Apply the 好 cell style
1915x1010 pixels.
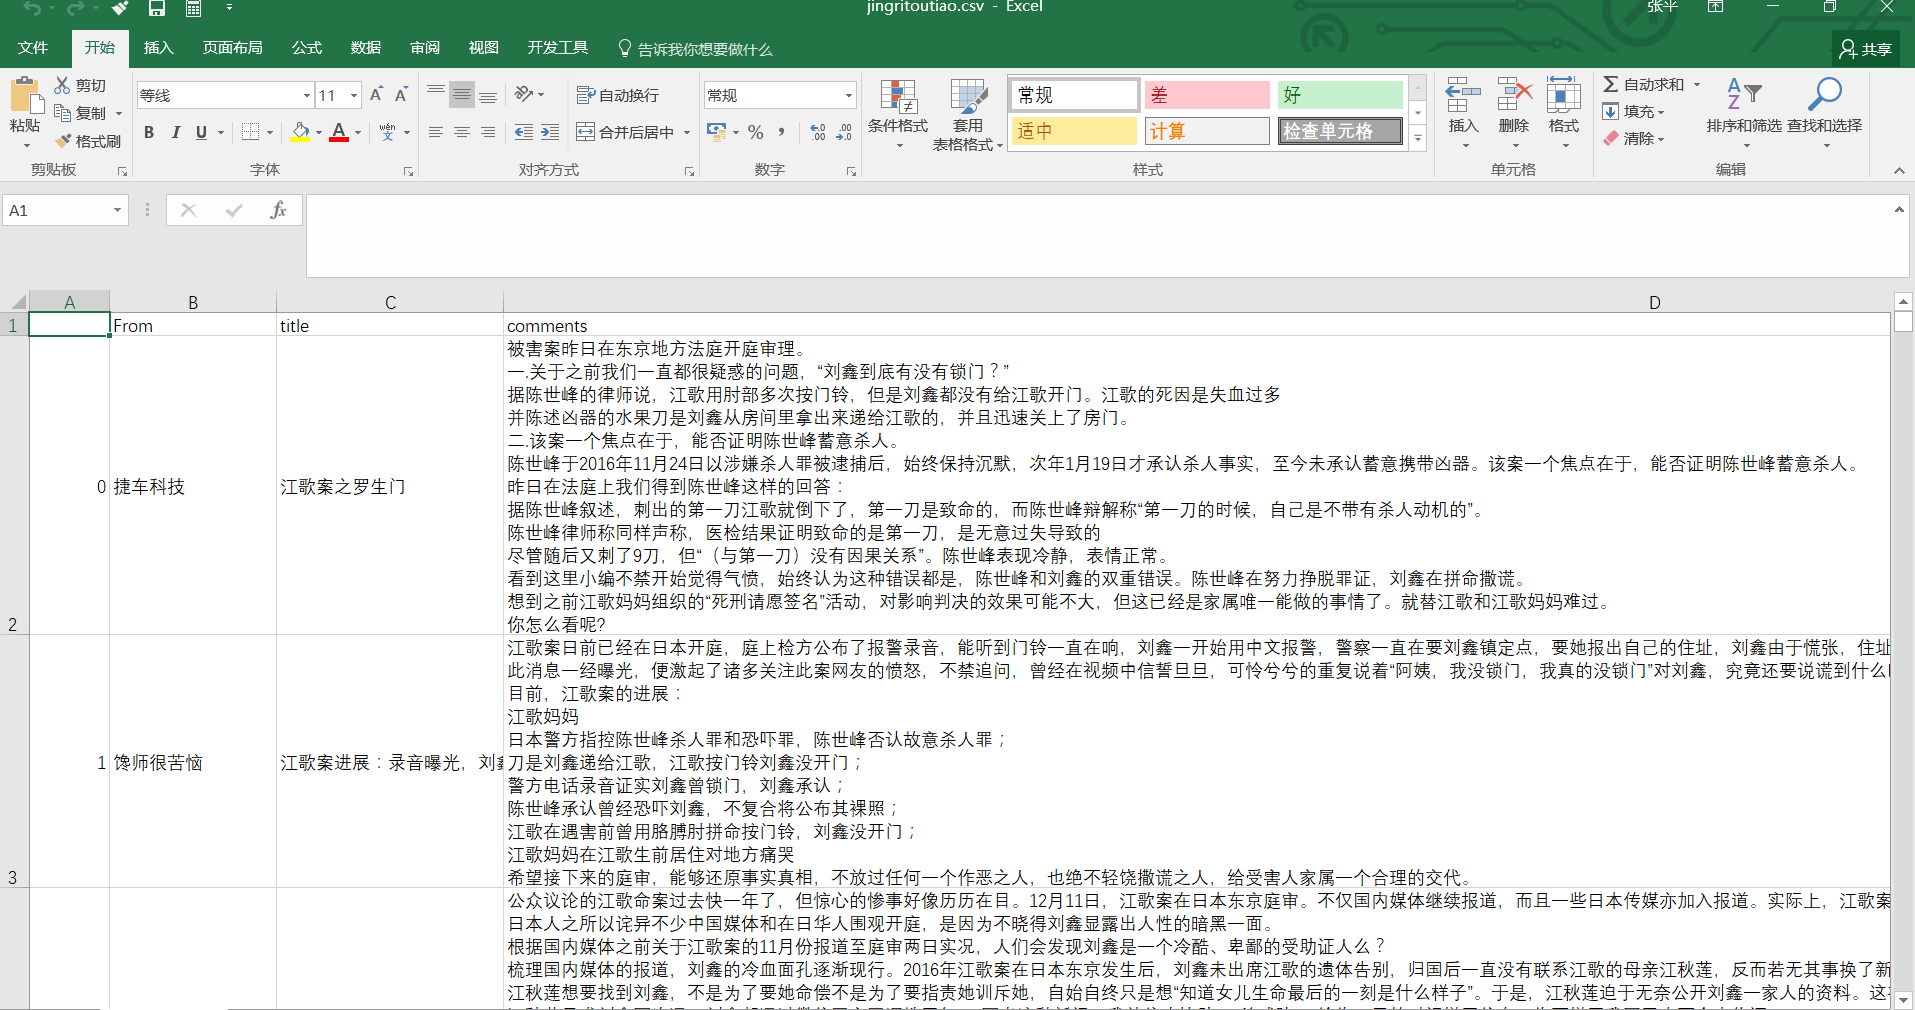point(1339,94)
